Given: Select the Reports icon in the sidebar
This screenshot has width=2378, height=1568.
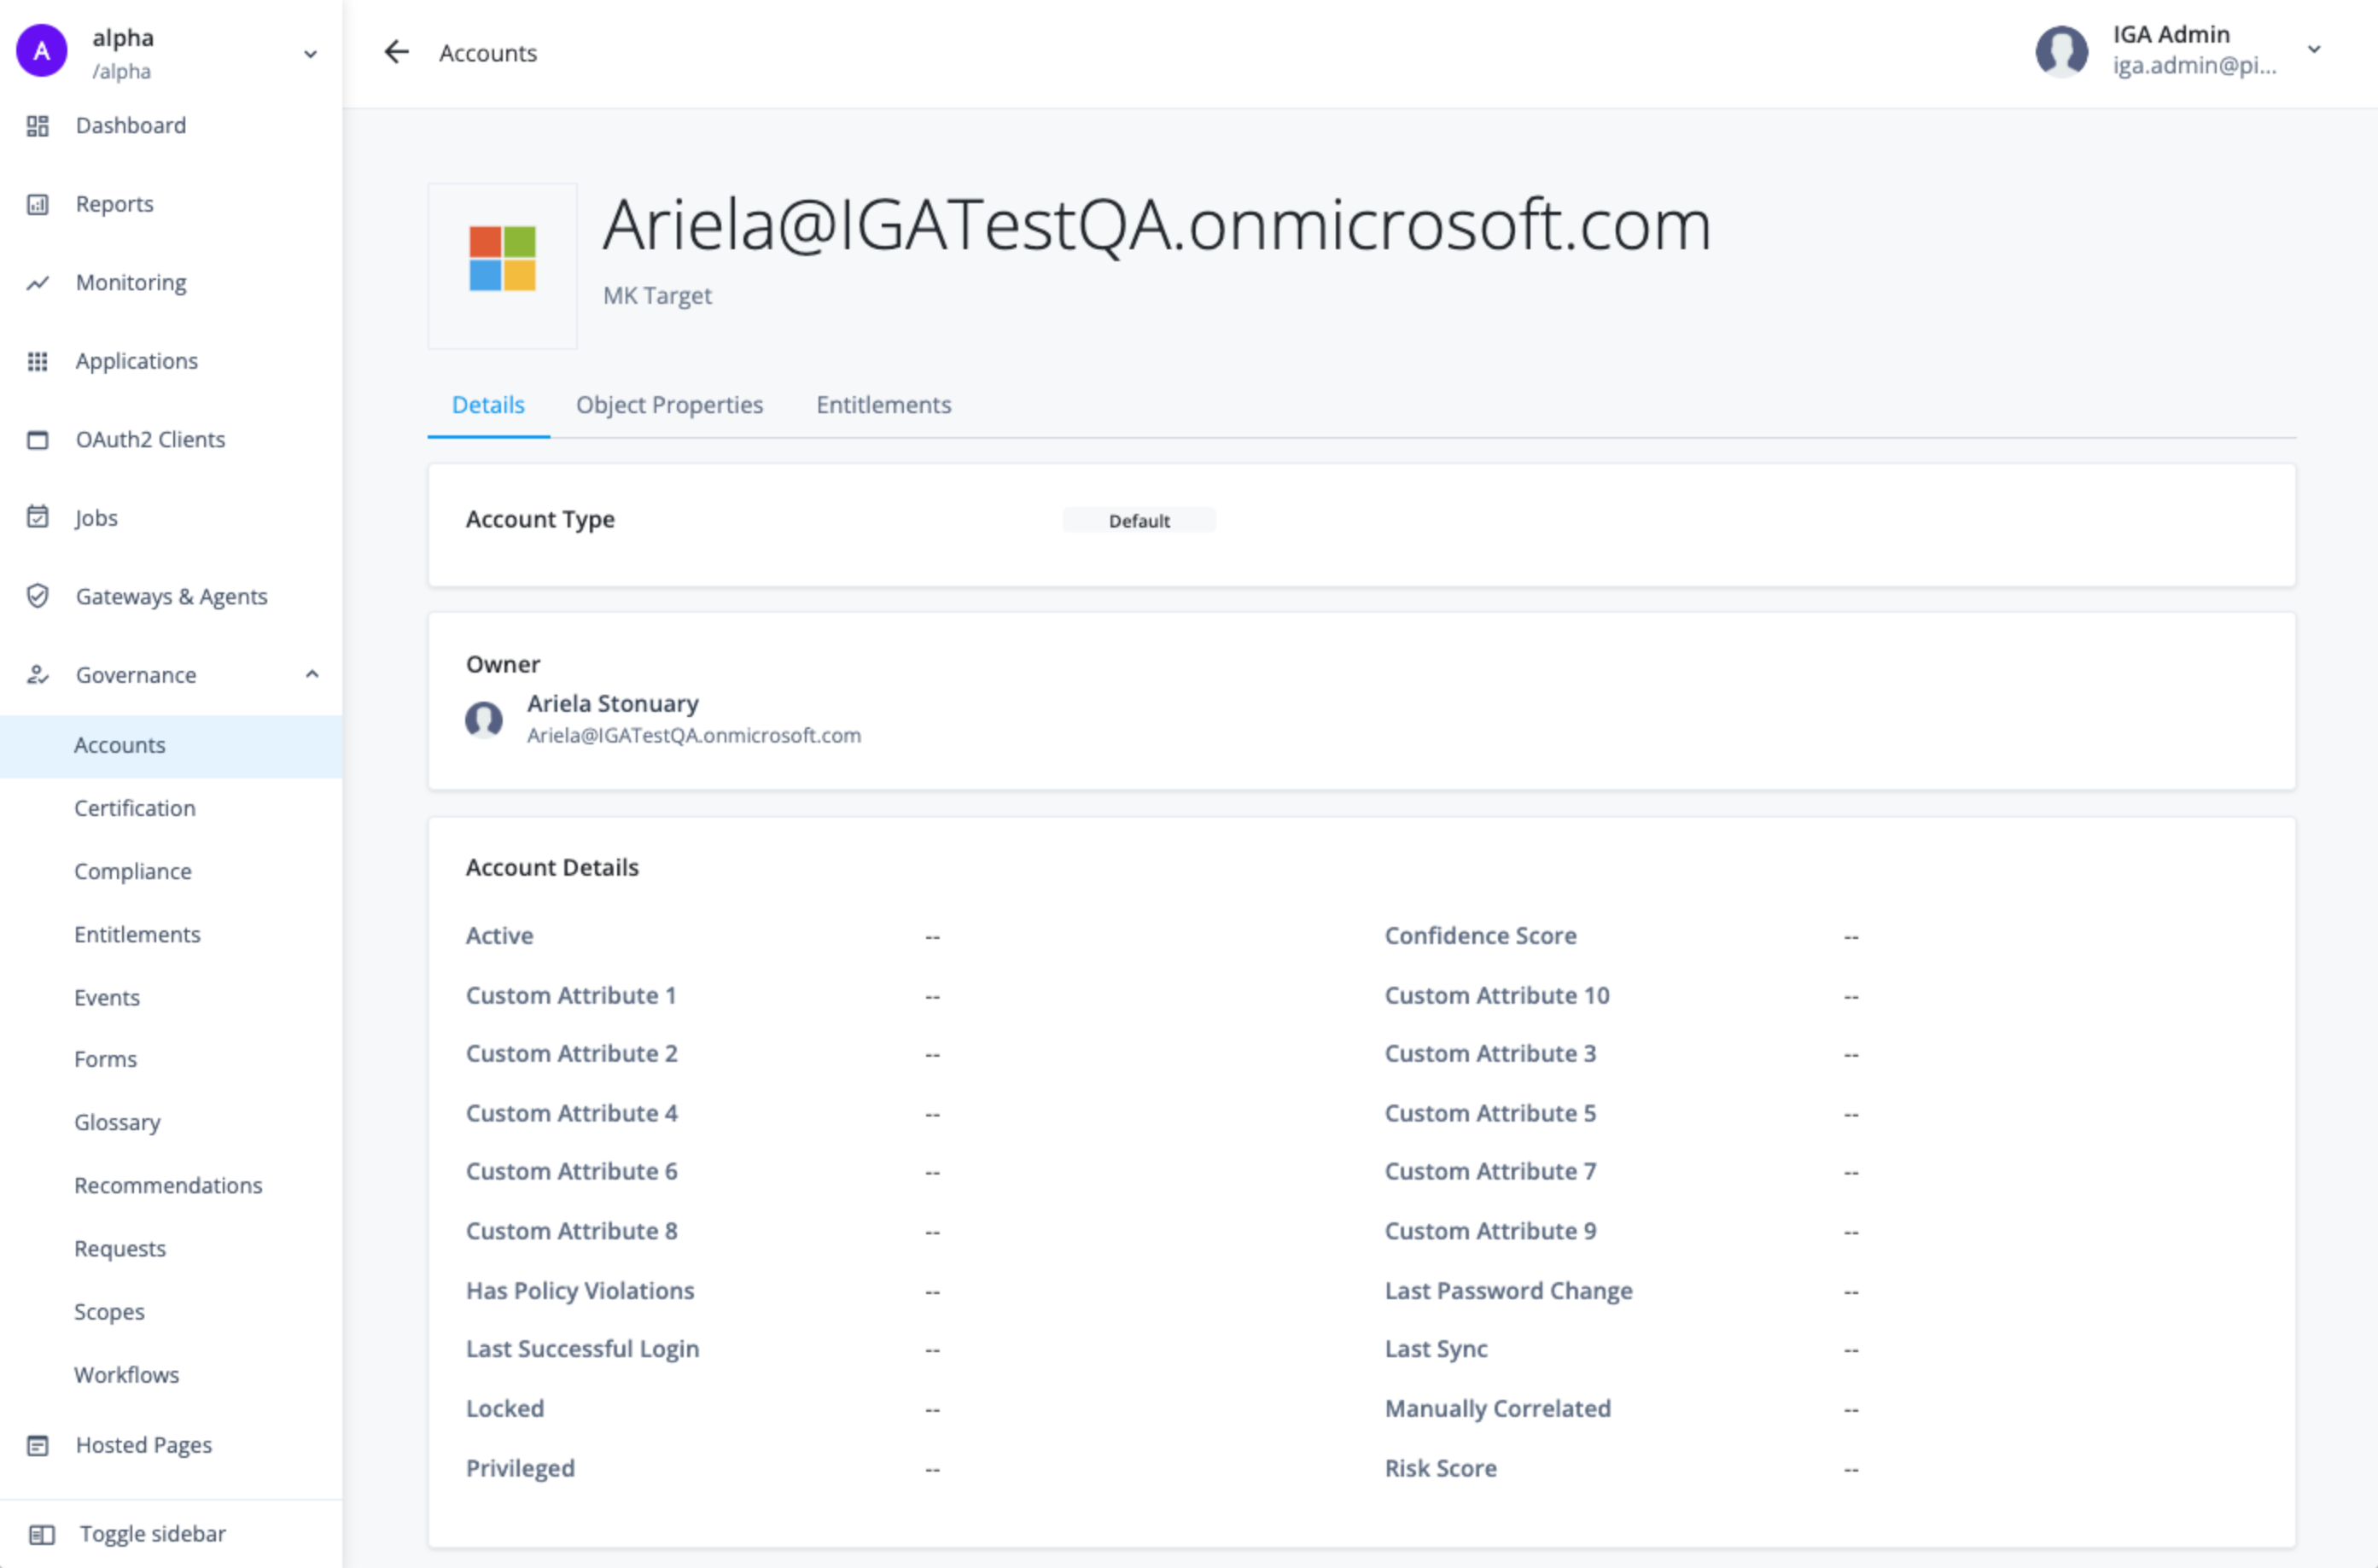Looking at the screenshot, I should click(x=38, y=203).
